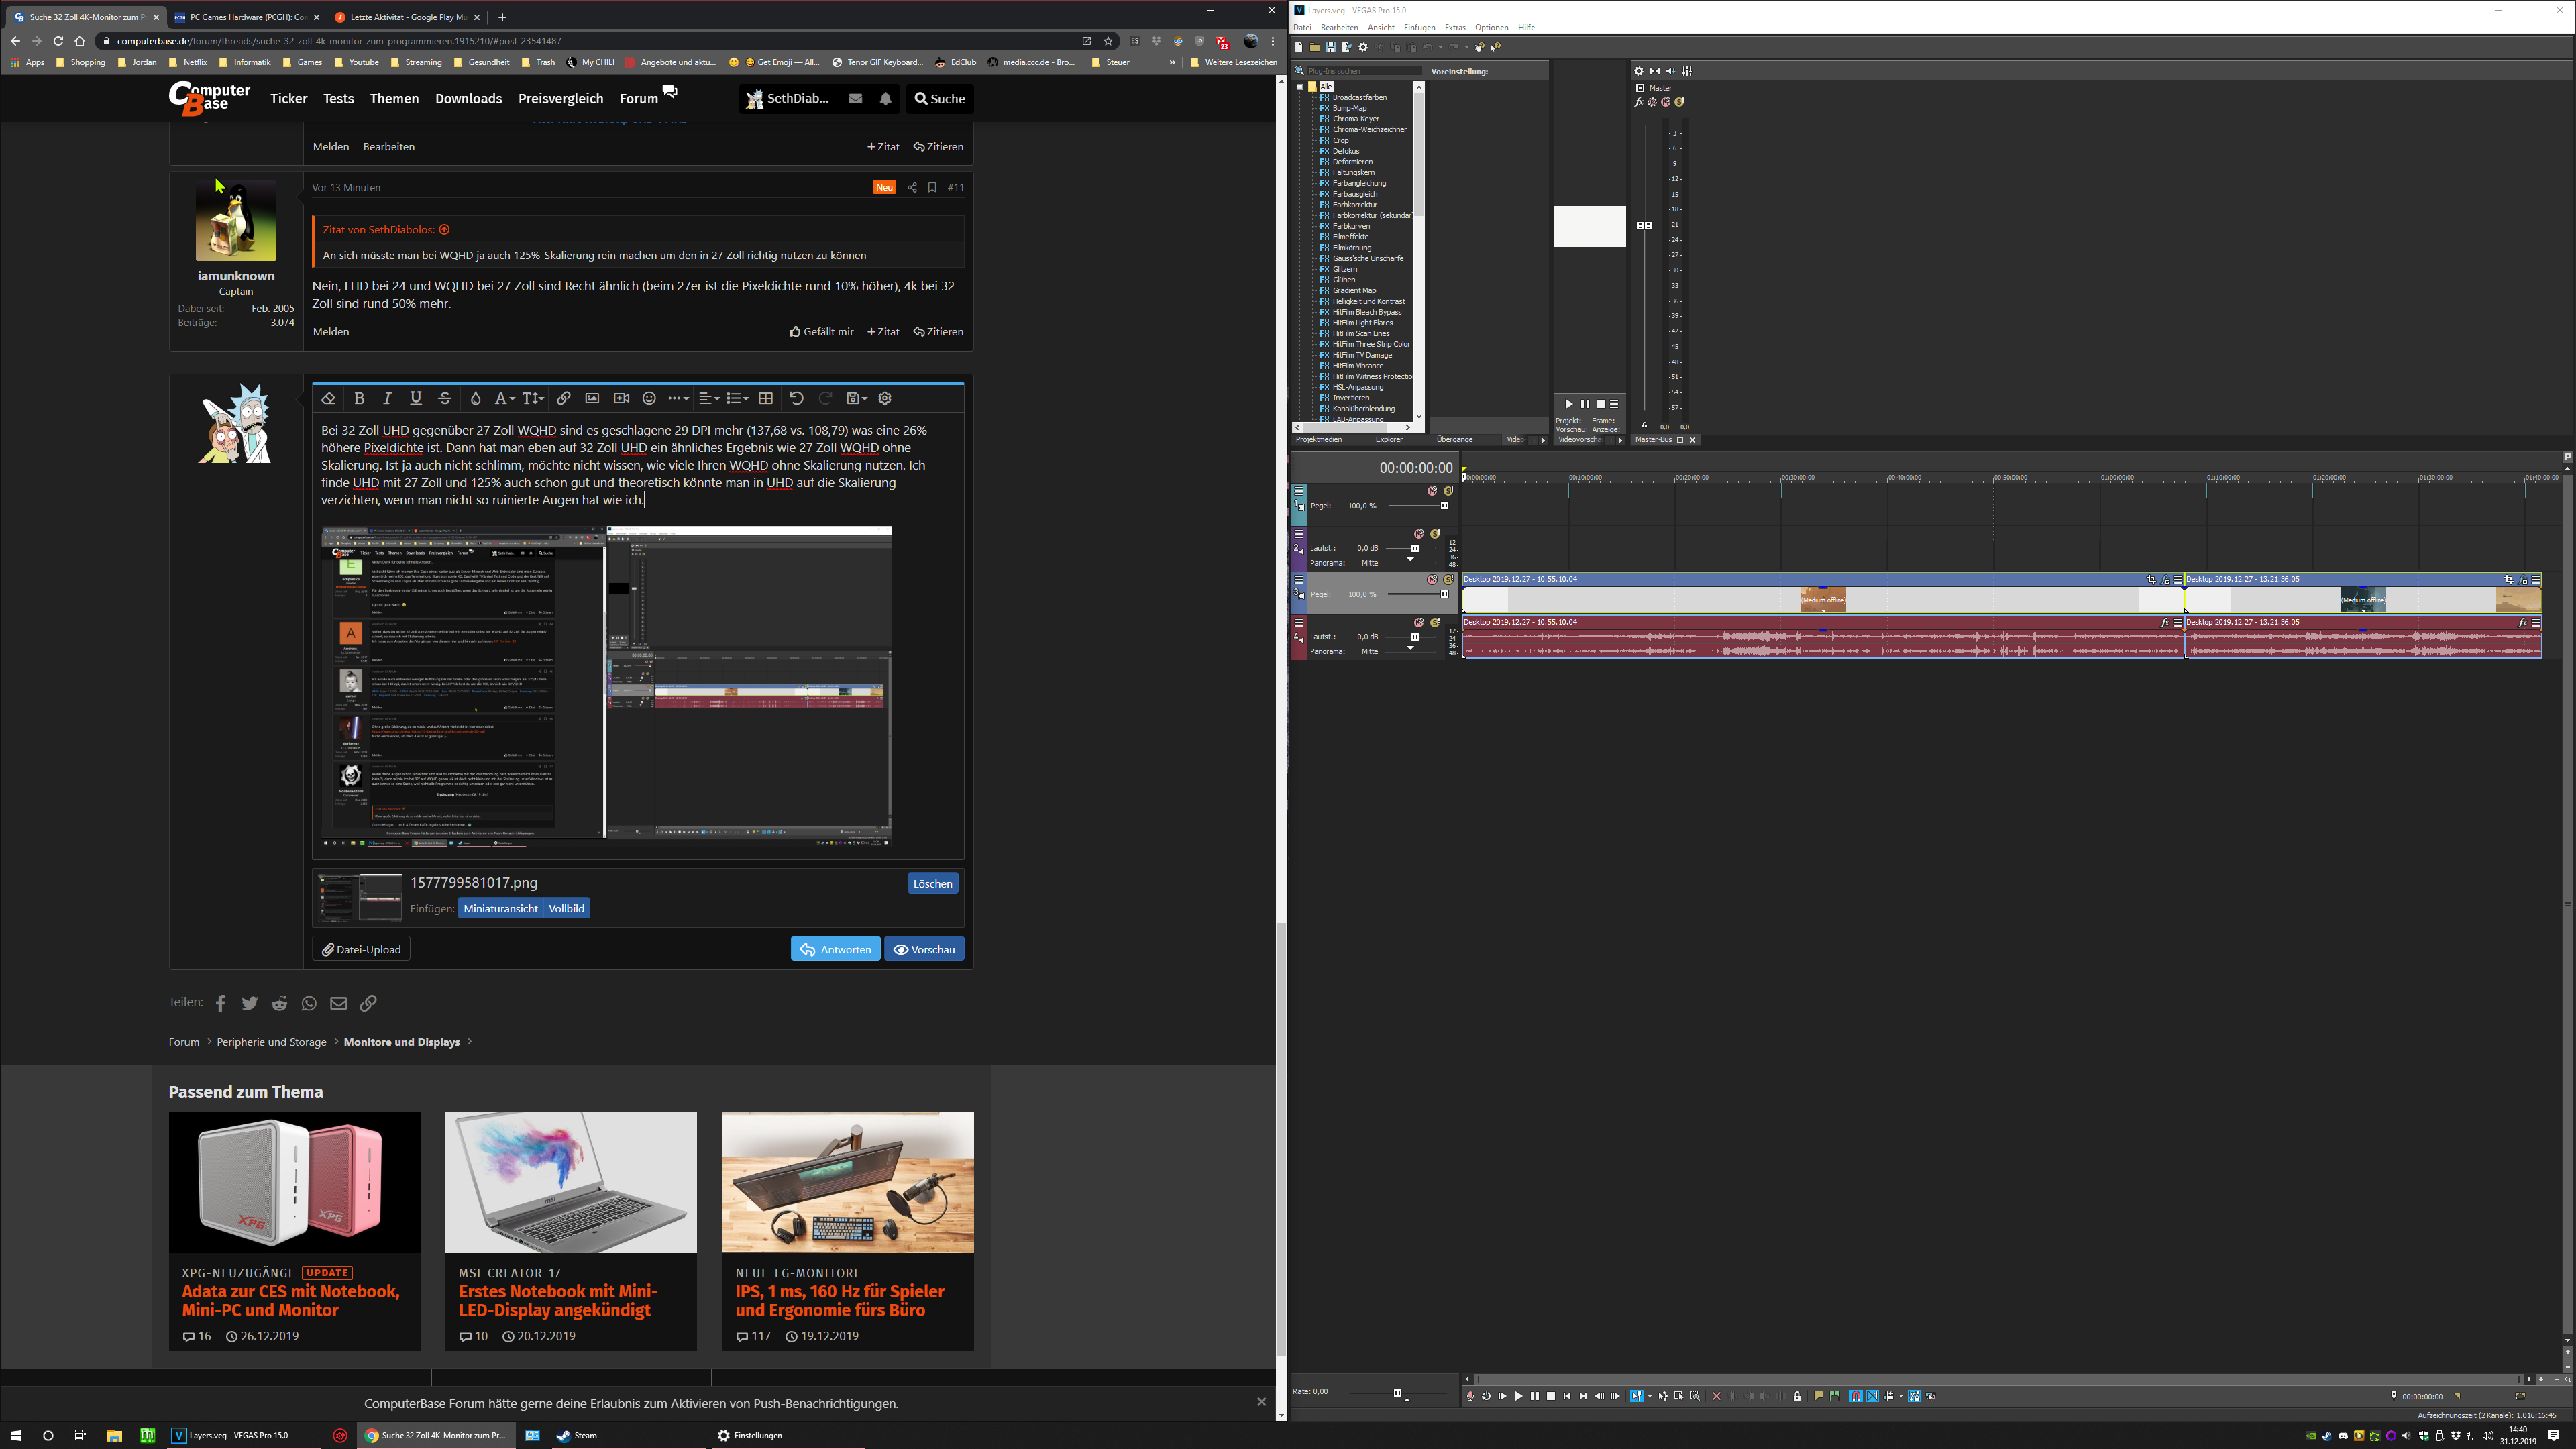Insert smiley via emoji icon in editor
This screenshot has width=2576, height=1449.
tap(649, 398)
